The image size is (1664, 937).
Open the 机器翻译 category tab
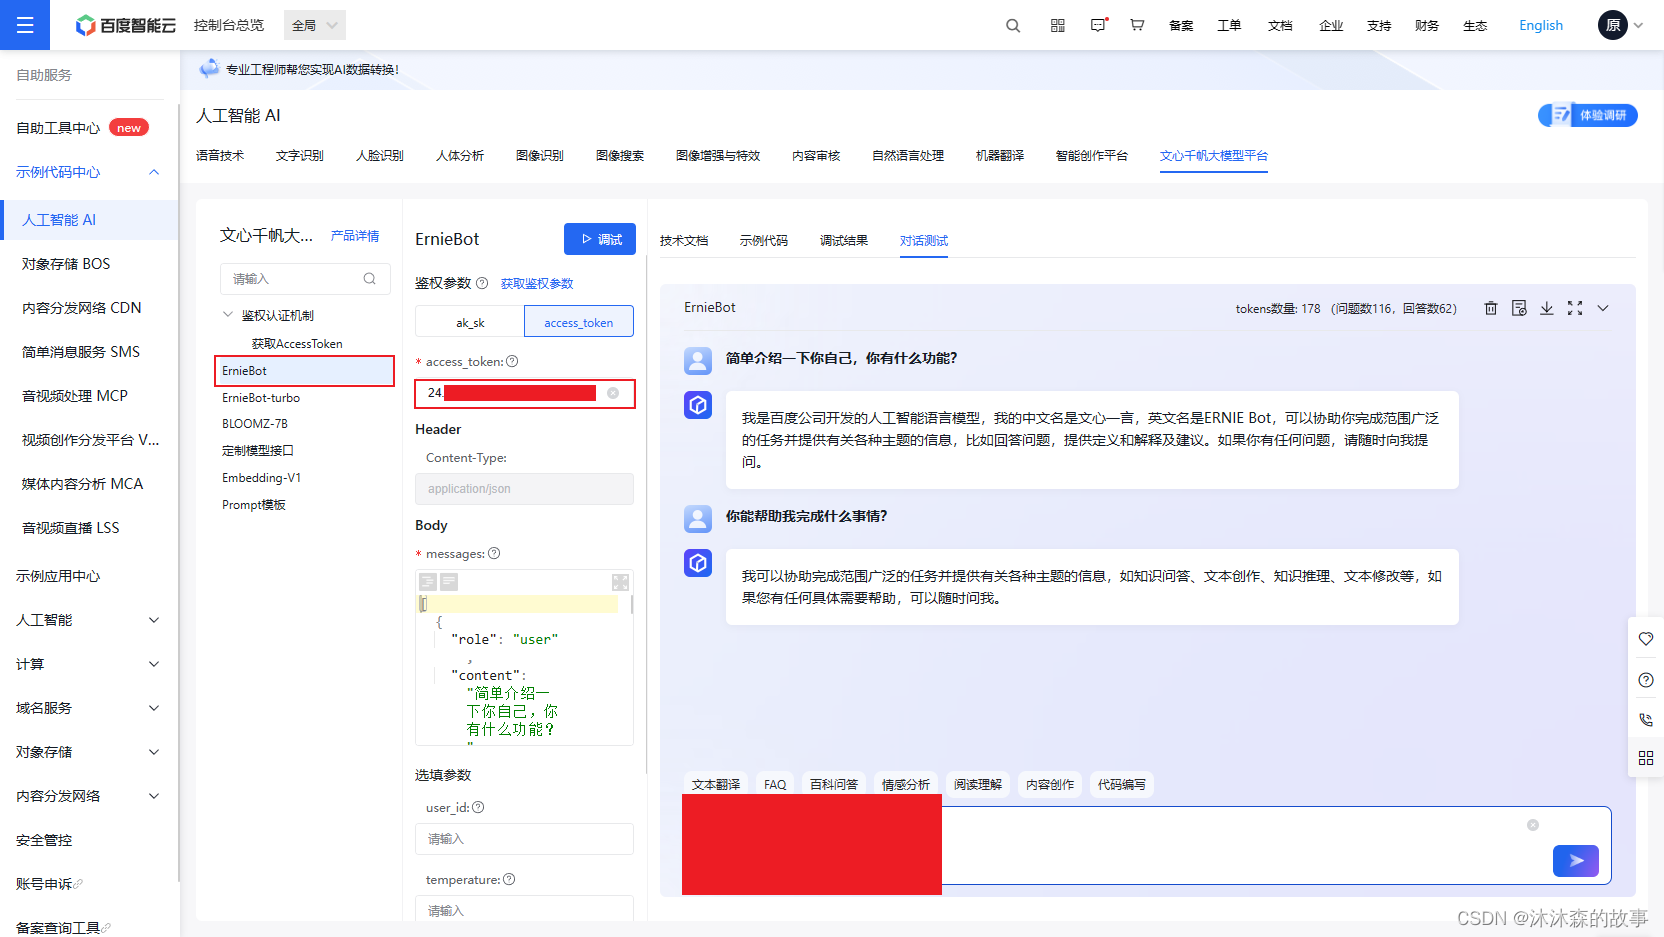click(x=1000, y=156)
